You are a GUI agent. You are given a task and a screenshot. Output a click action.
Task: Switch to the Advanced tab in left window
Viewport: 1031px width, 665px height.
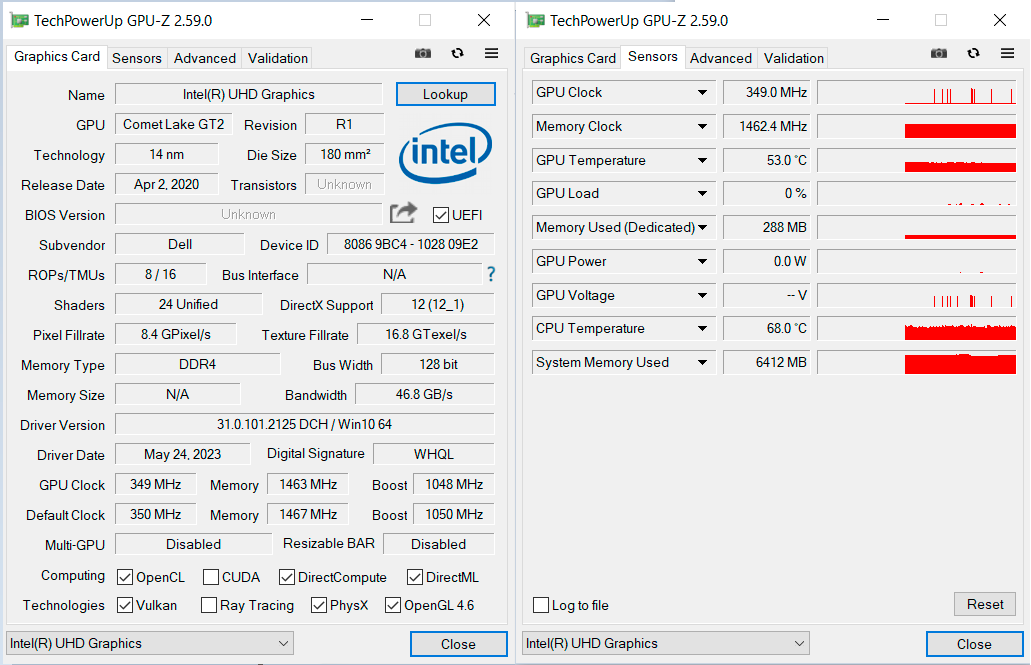(205, 58)
